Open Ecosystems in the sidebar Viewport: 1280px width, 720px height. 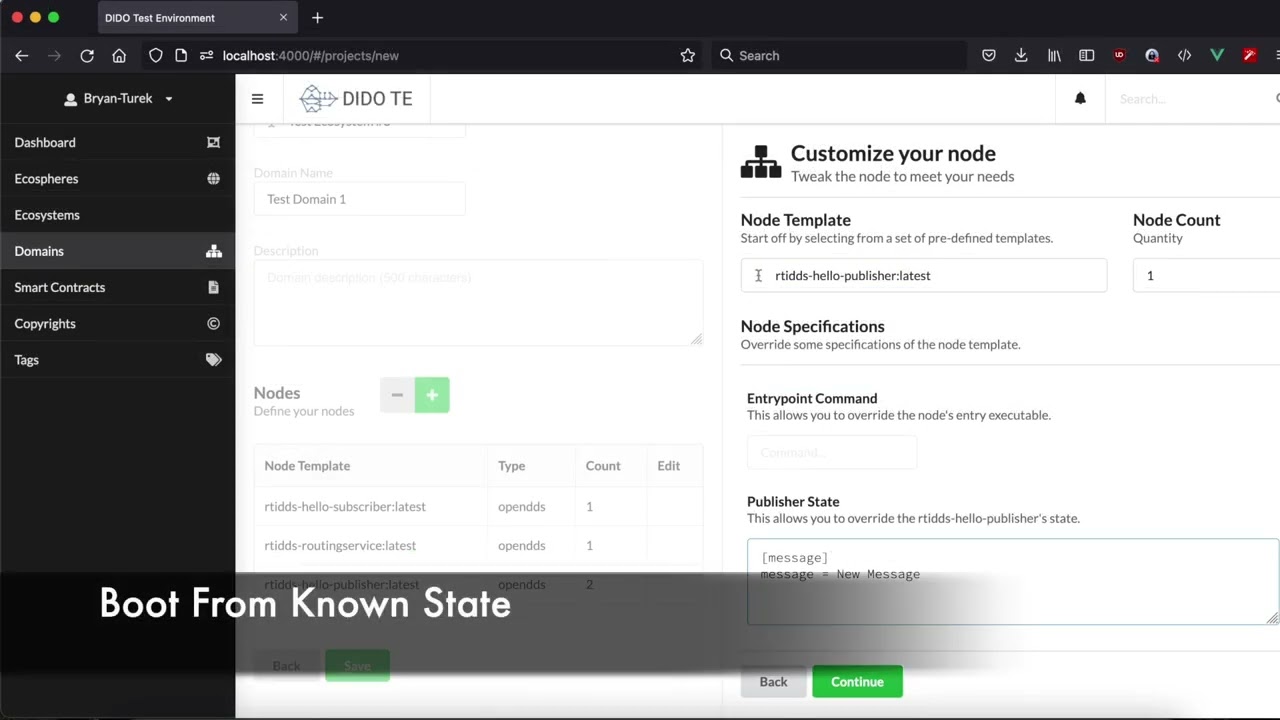pos(118,215)
